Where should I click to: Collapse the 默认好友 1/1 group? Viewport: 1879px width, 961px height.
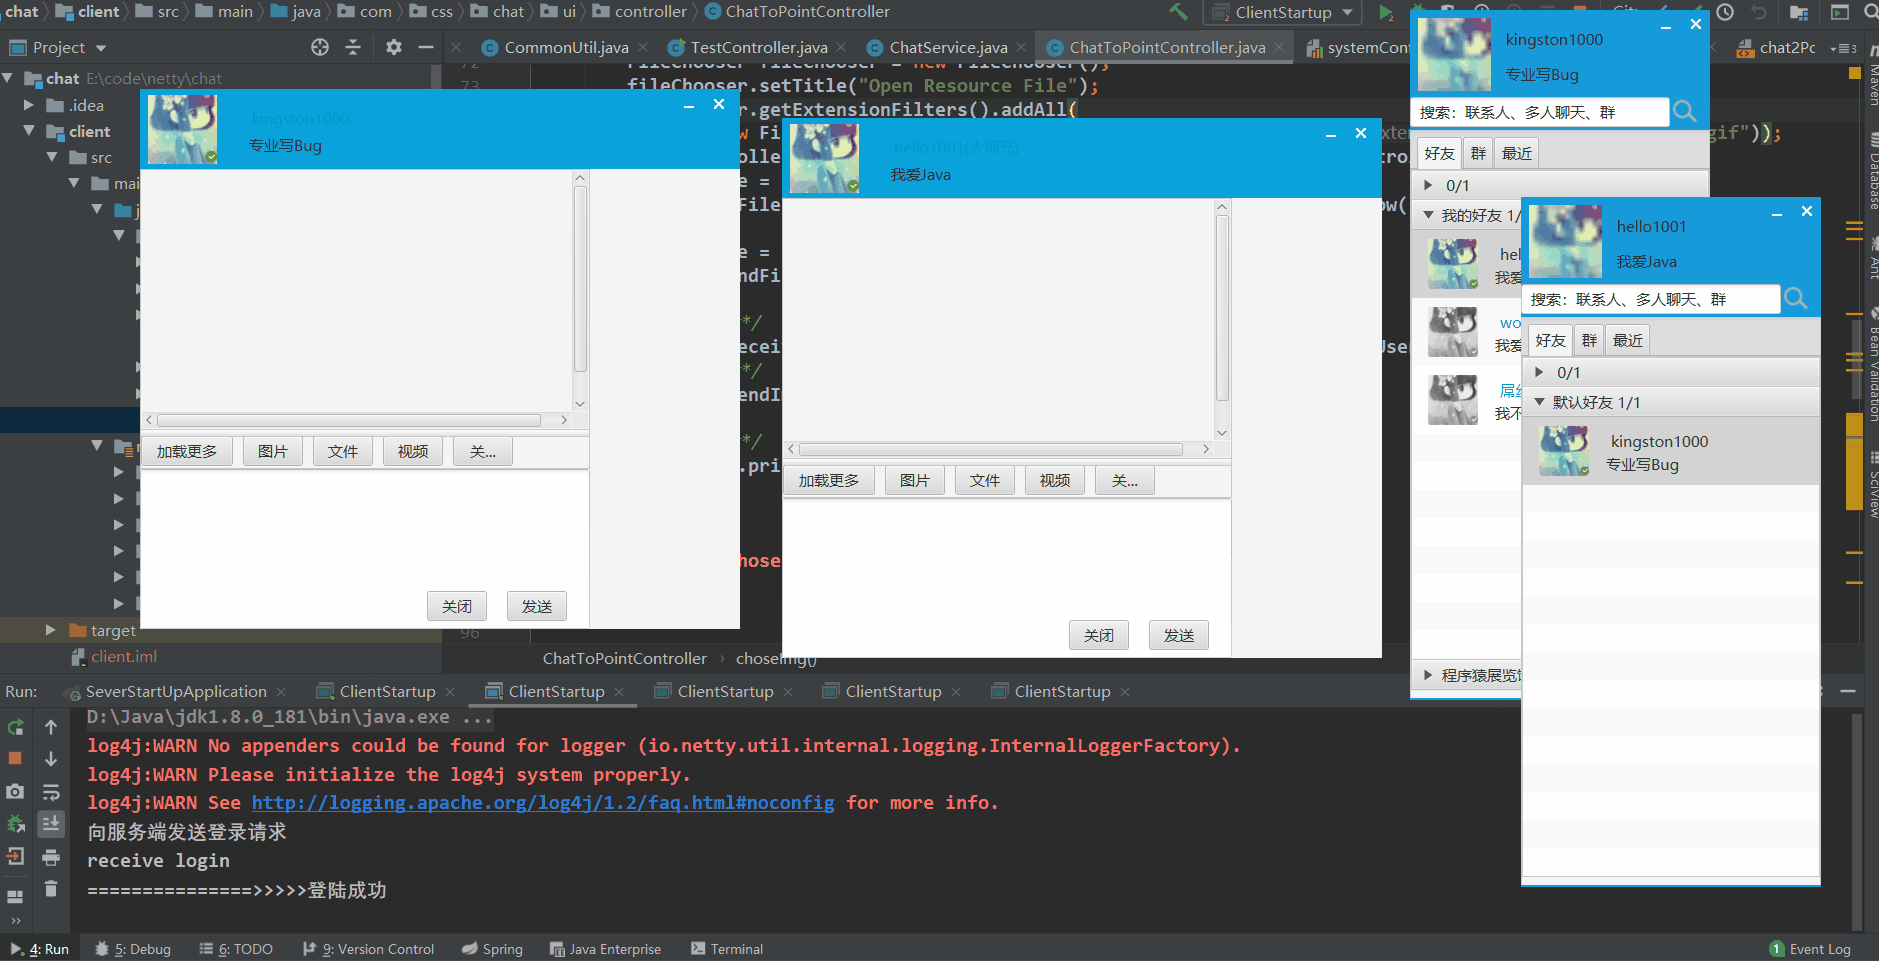click(1541, 402)
